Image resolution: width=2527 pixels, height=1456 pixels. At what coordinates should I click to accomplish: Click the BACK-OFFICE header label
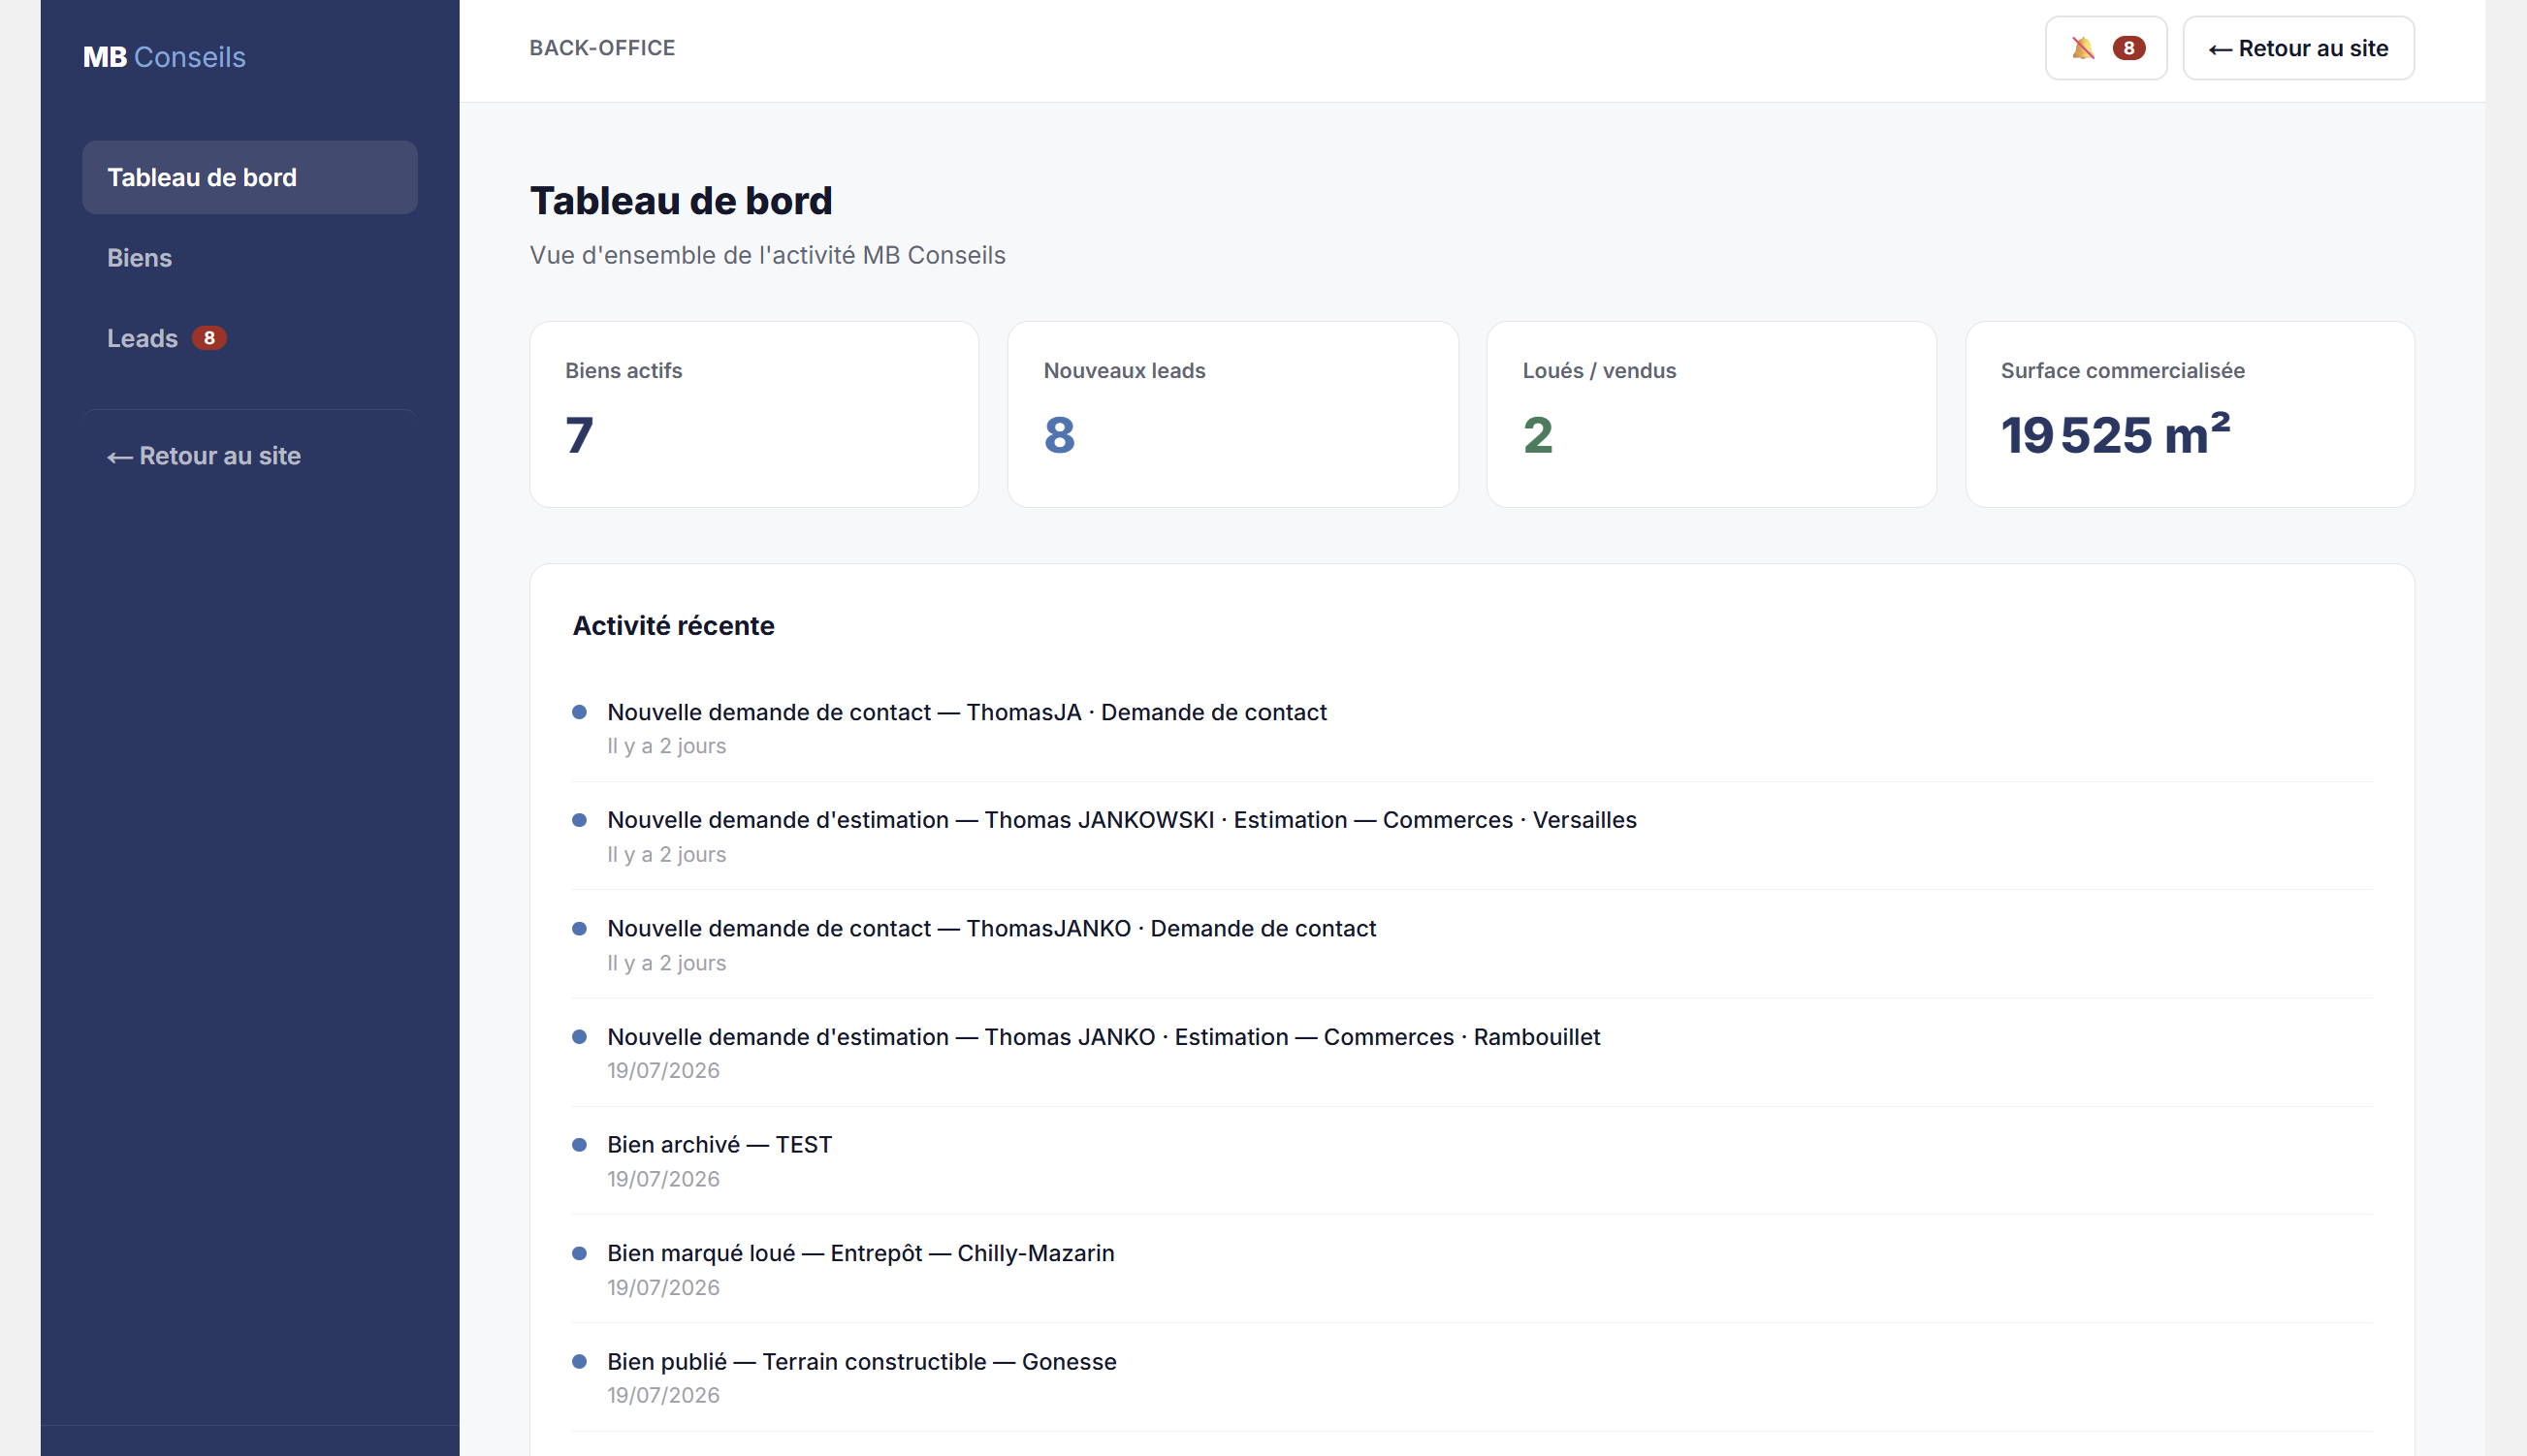click(x=602, y=48)
